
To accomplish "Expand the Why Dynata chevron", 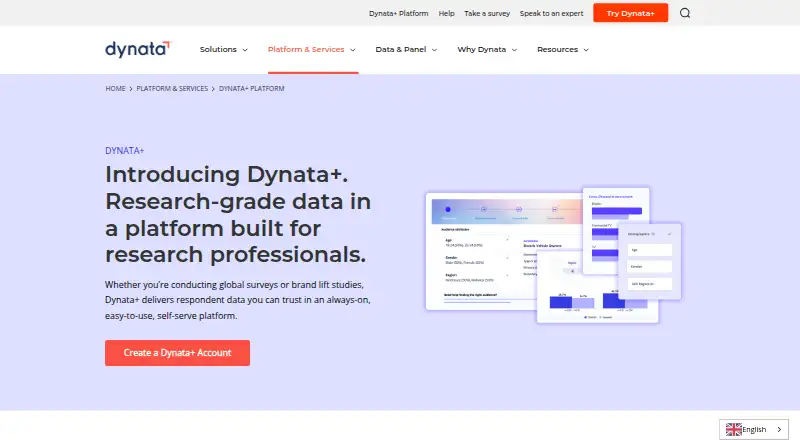I will 514,50.
